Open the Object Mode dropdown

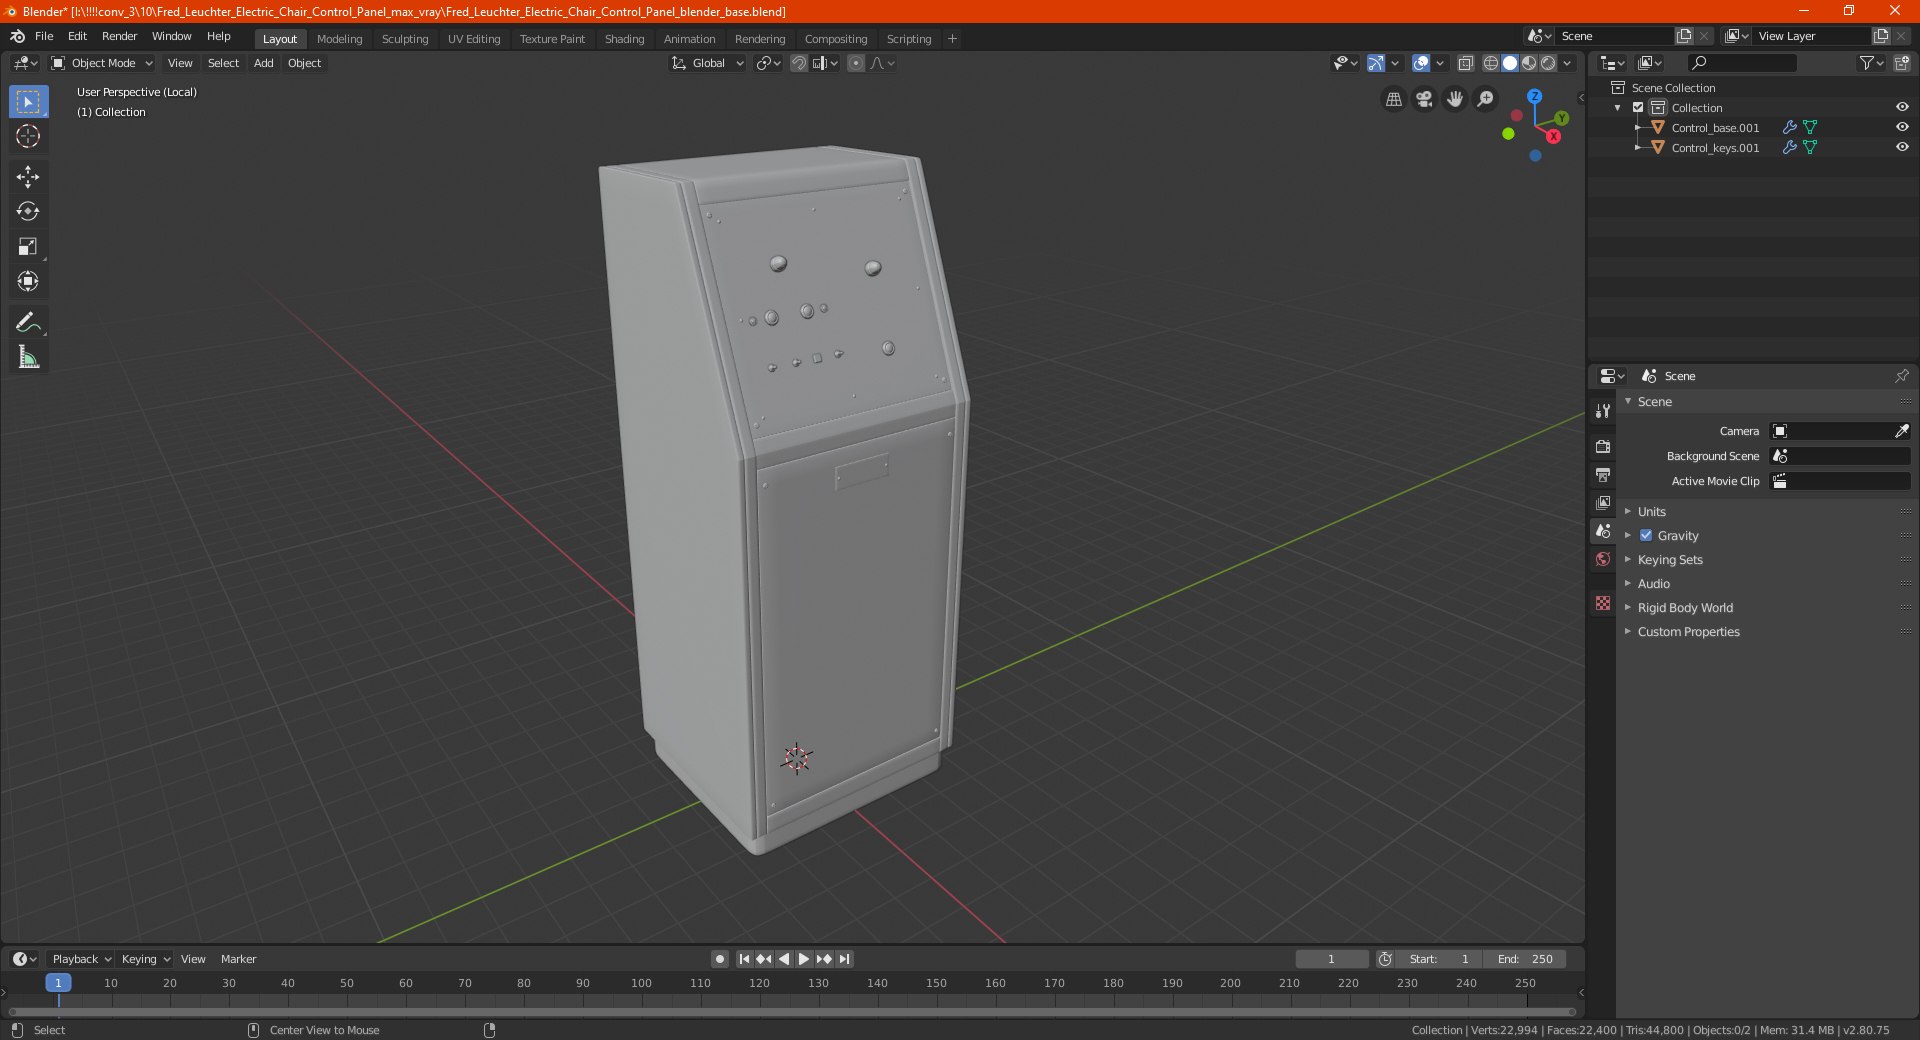coord(102,63)
